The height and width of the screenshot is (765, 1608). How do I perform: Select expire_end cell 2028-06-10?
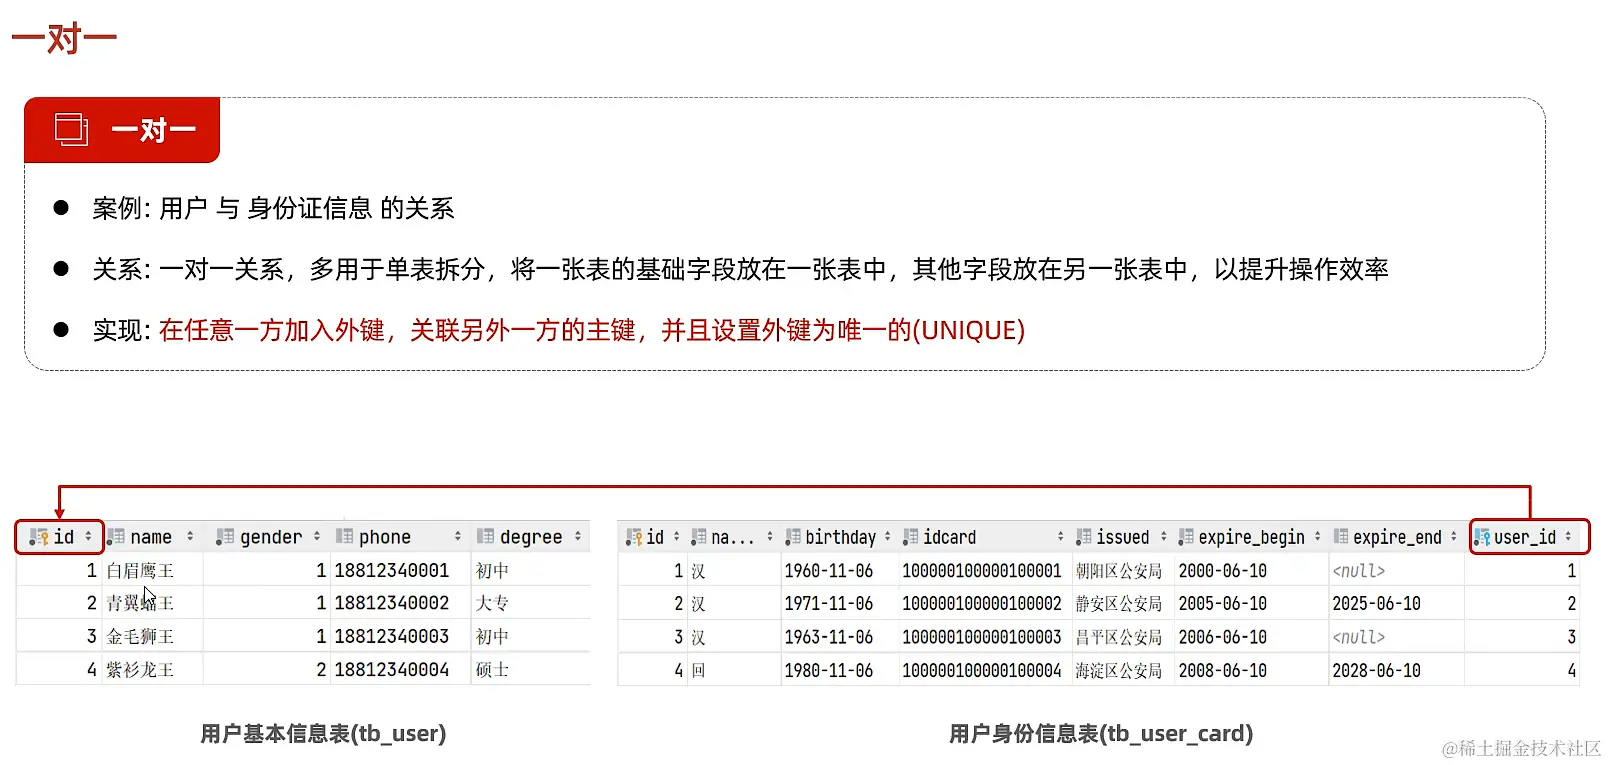pyautogui.click(x=1397, y=670)
